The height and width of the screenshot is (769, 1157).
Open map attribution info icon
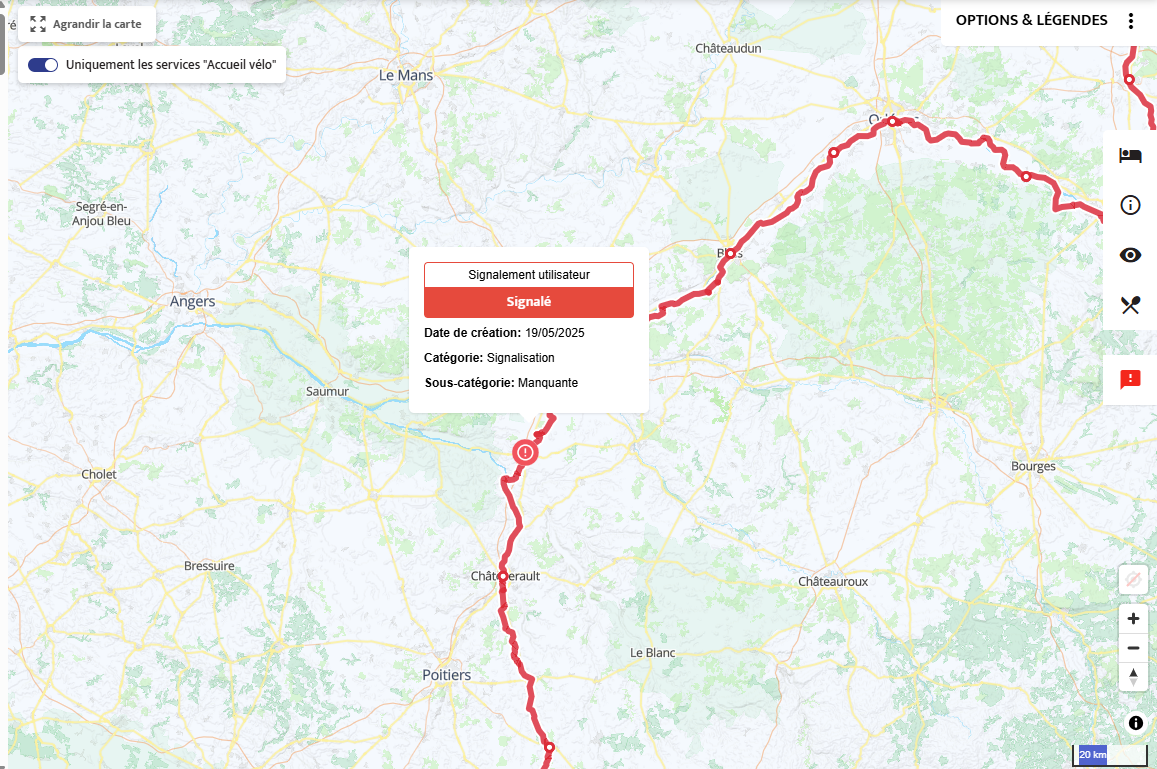coord(1136,723)
